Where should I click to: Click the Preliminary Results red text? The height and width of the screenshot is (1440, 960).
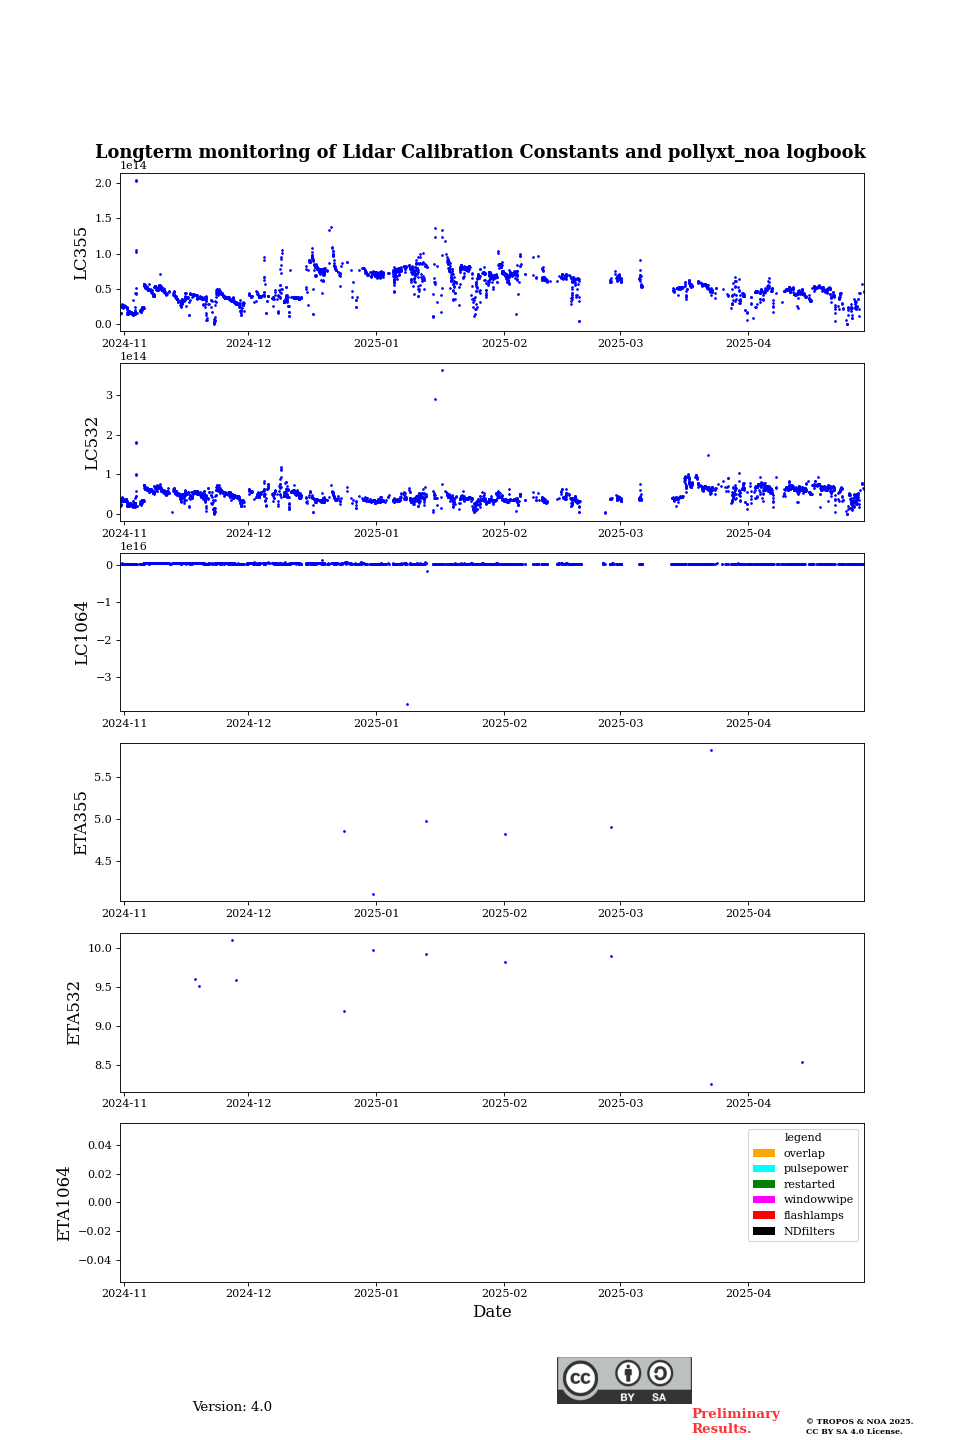pyautogui.click(x=735, y=1421)
